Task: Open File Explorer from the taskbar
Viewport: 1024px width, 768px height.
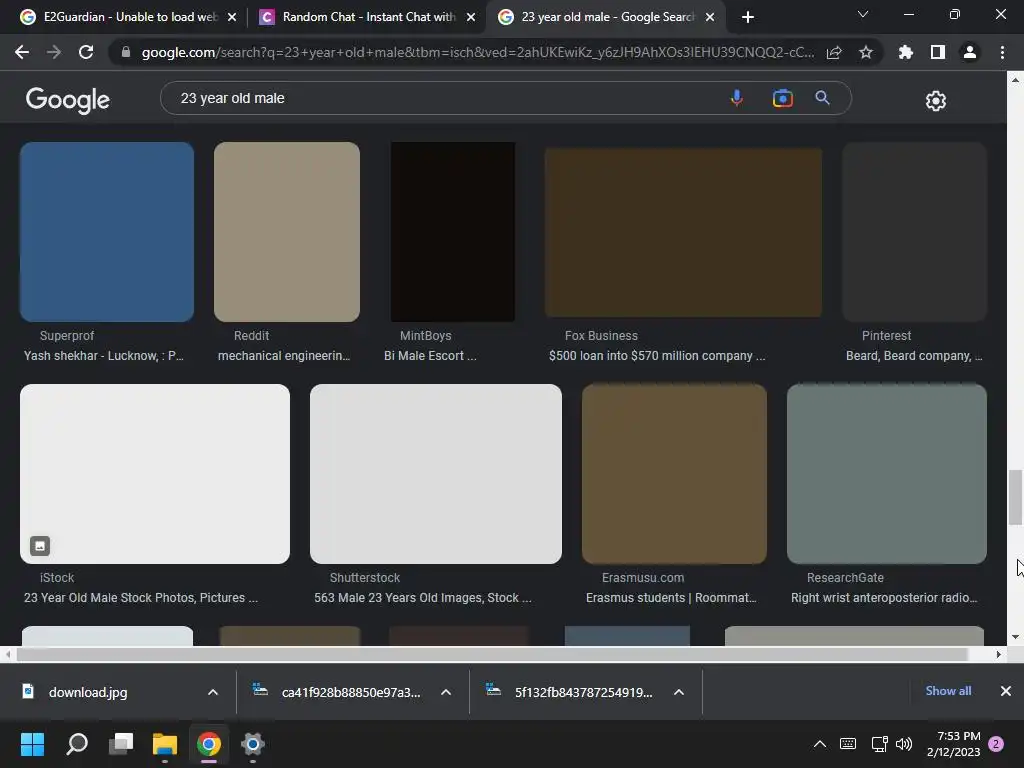Action: click(x=165, y=743)
